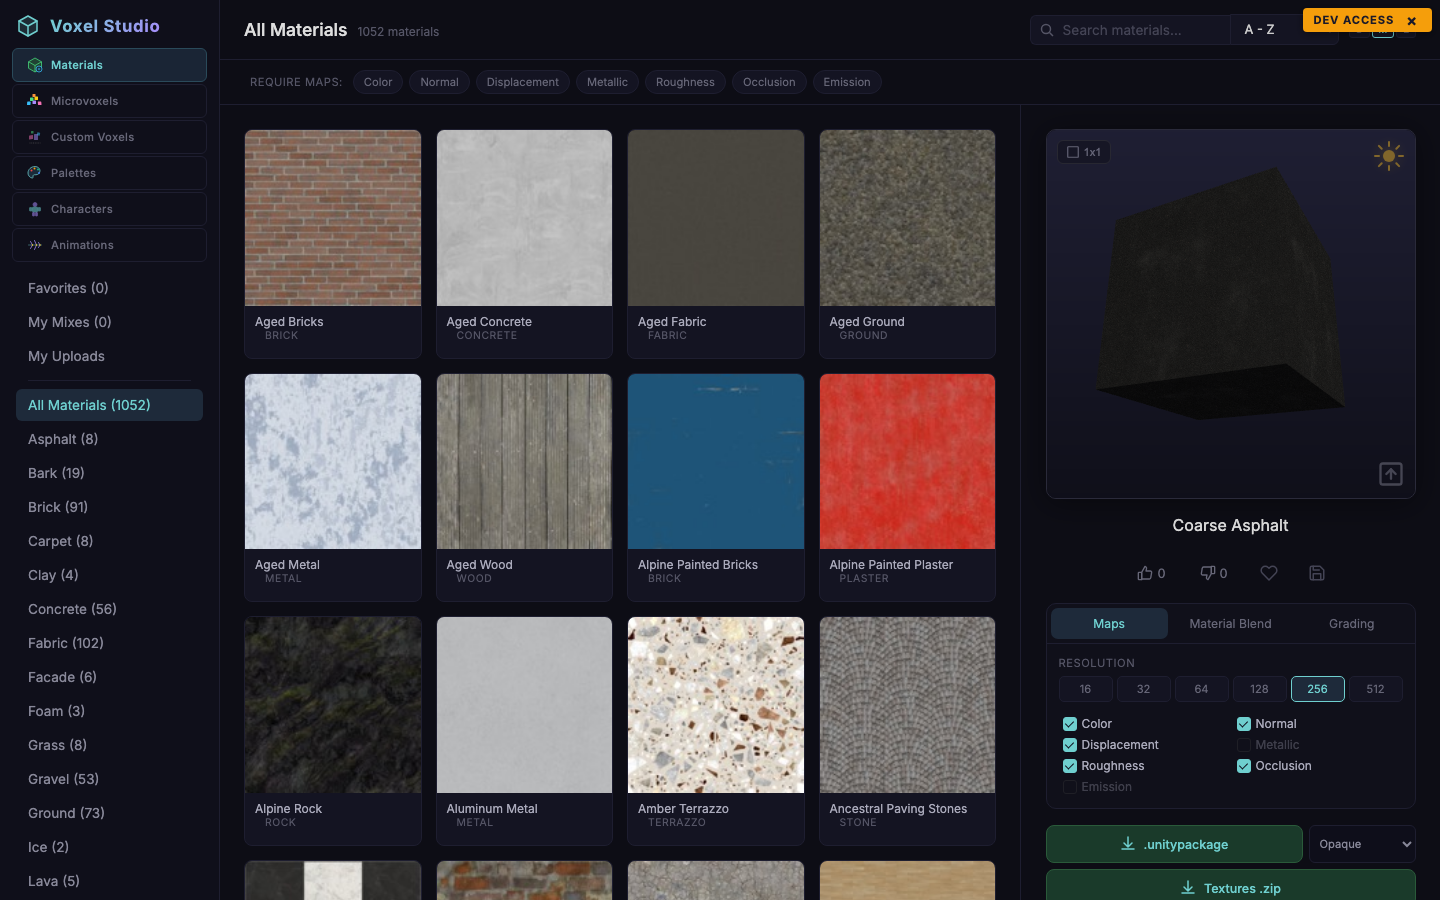
Task: Toggle the sun lighting in the preview
Action: [1389, 156]
